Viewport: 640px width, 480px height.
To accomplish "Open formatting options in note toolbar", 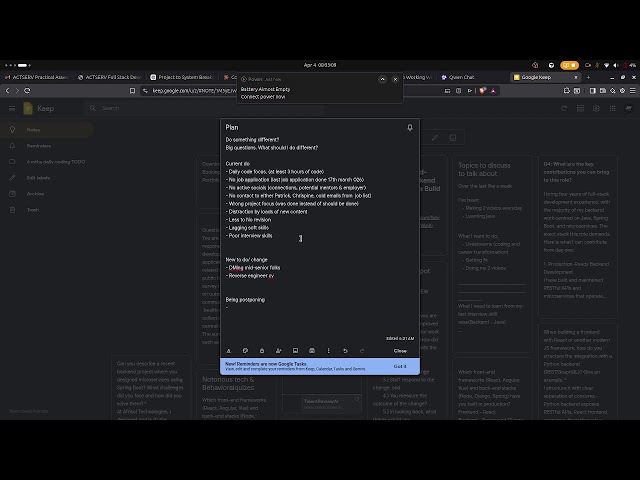I will [x=229, y=351].
